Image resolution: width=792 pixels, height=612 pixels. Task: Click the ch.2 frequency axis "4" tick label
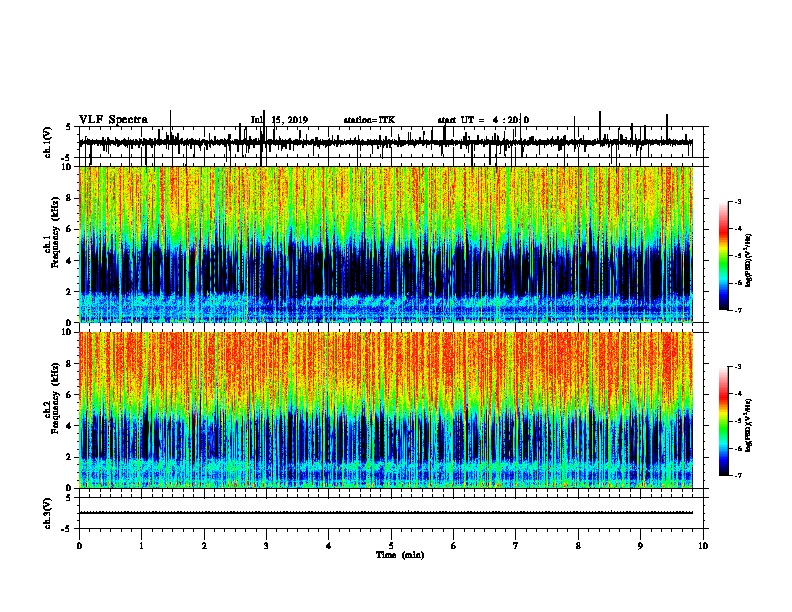pyautogui.click(x=68, y=426)
